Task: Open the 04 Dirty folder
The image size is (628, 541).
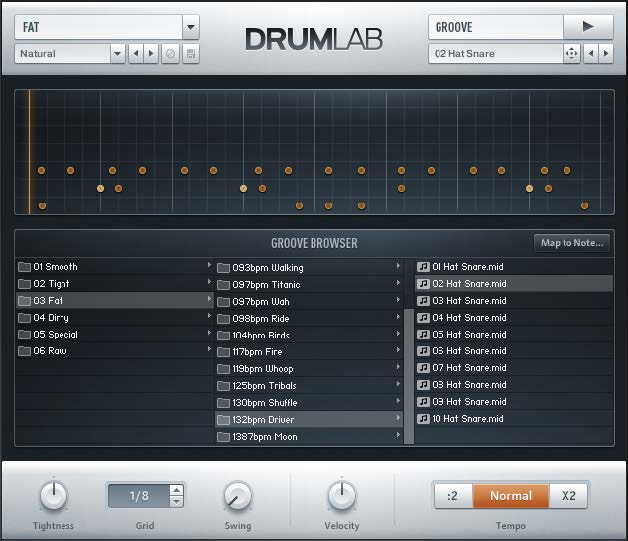Action: [115, 318]
